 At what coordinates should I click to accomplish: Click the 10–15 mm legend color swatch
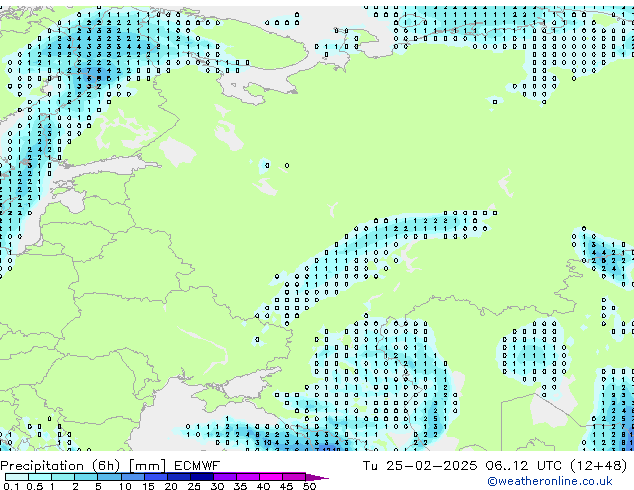pos(133,477)
